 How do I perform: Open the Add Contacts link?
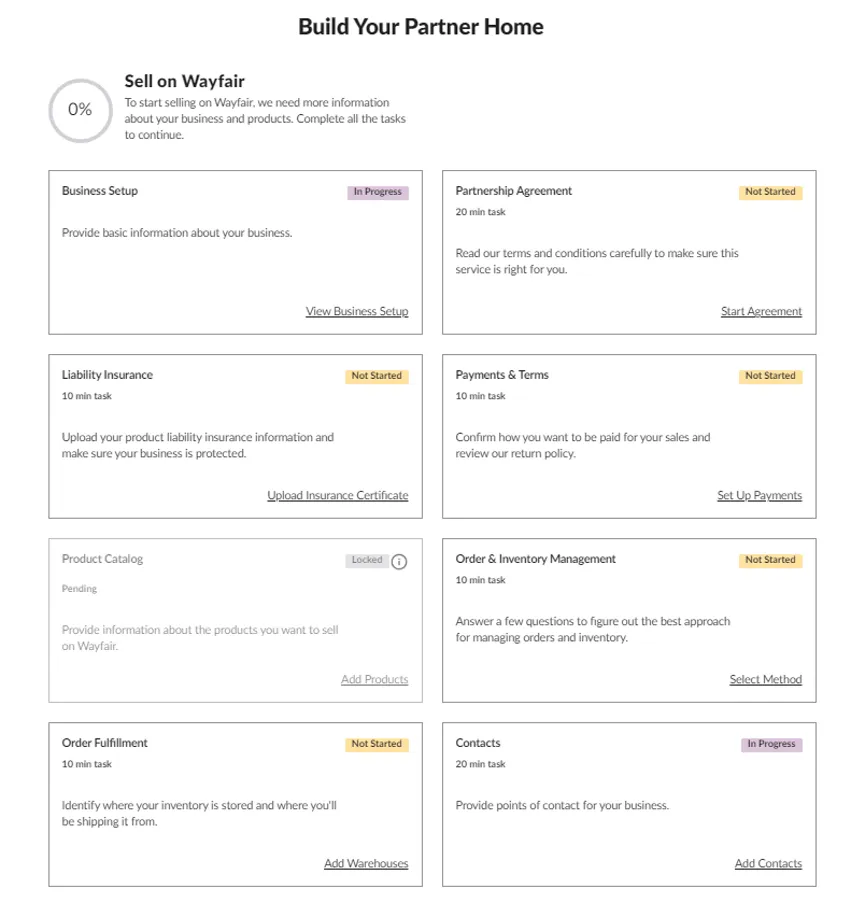point(768,863)
